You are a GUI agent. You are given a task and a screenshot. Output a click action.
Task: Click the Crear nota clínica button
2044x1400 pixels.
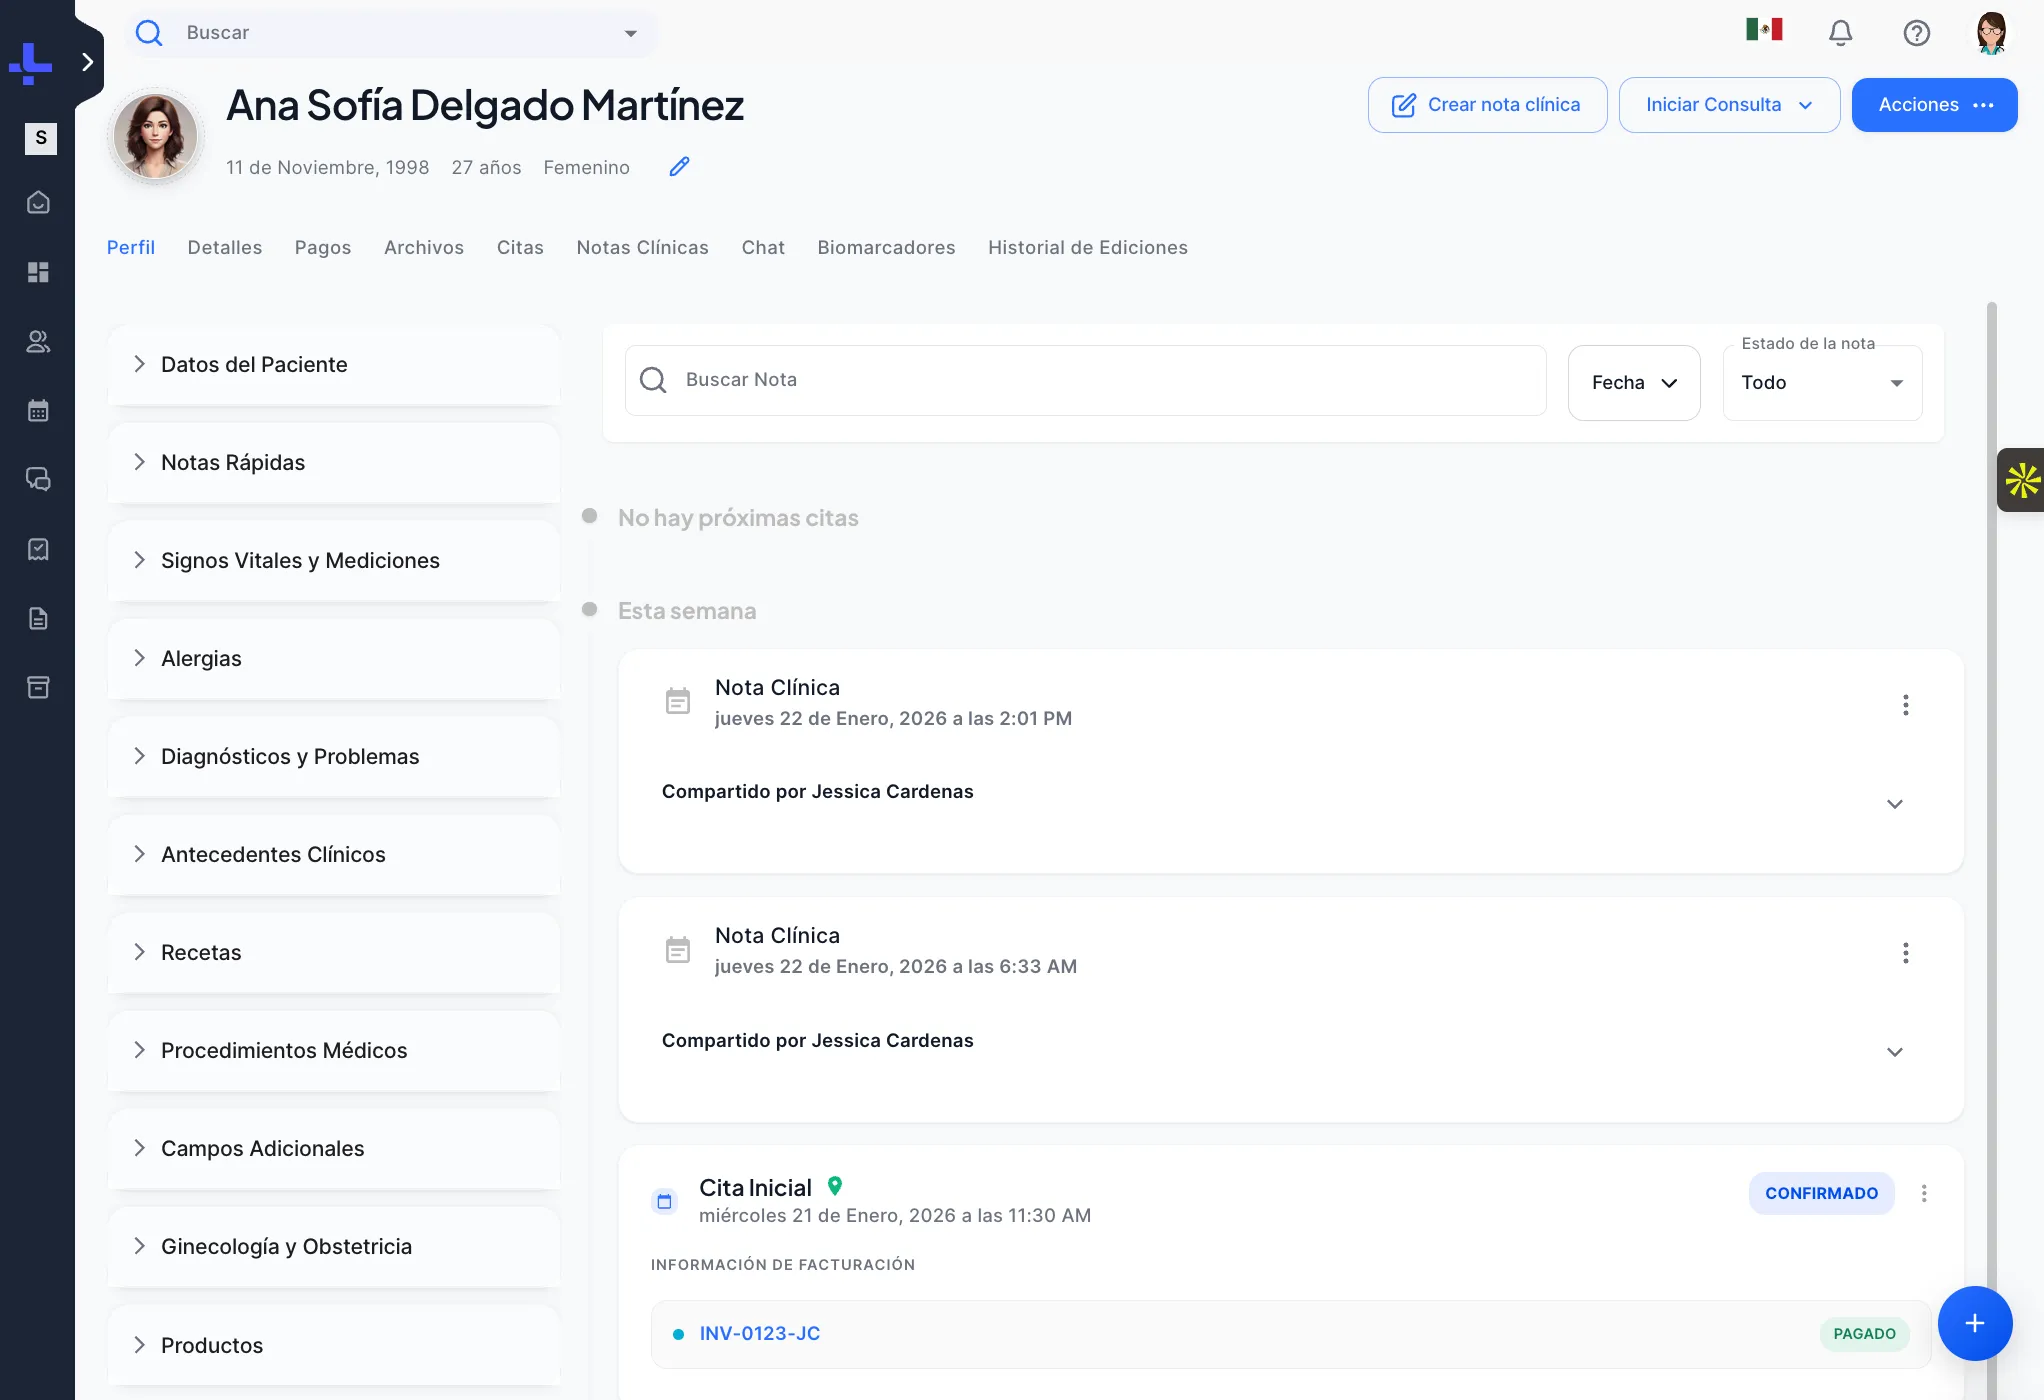[1486, 105]
